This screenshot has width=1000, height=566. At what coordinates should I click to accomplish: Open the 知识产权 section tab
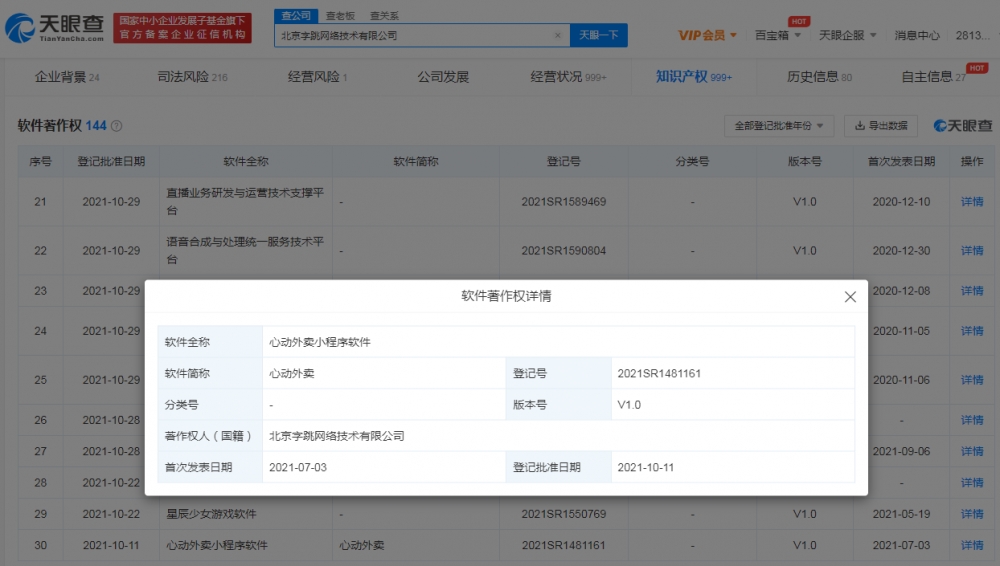click(x=693, y=77)
